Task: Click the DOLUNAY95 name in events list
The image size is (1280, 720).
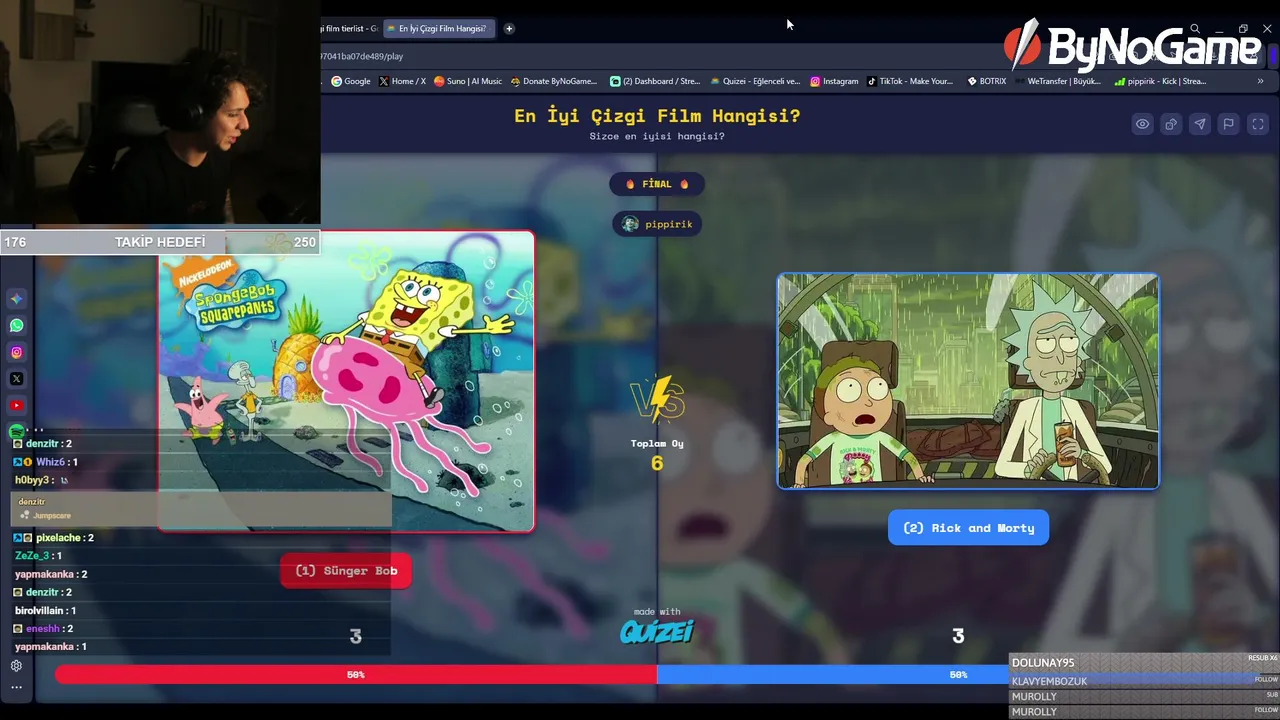Action: pyautogui.click(x=1043, y=663)
